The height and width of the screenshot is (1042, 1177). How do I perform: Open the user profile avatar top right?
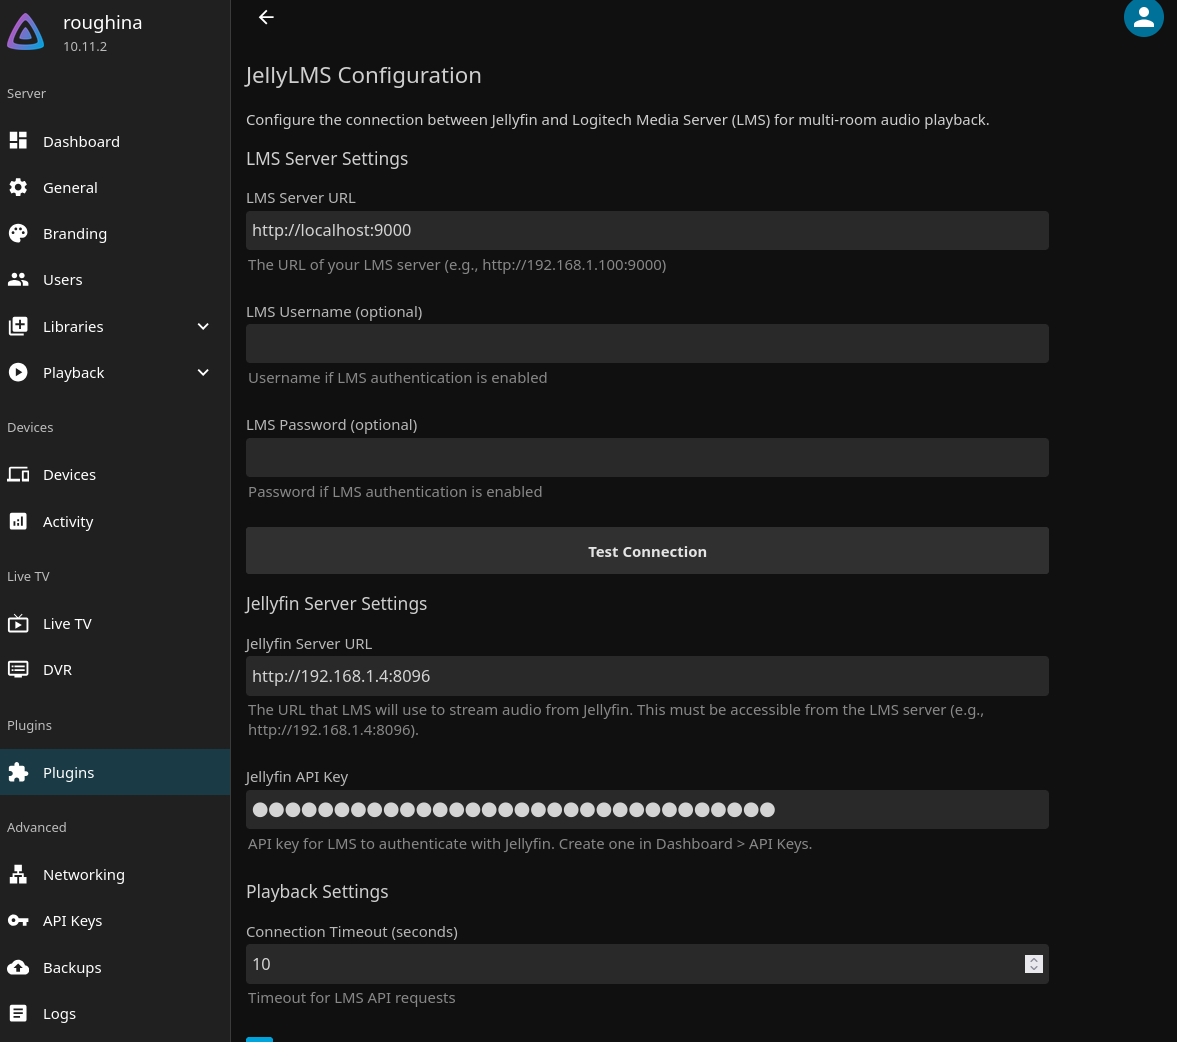[x=1143, y=18]
